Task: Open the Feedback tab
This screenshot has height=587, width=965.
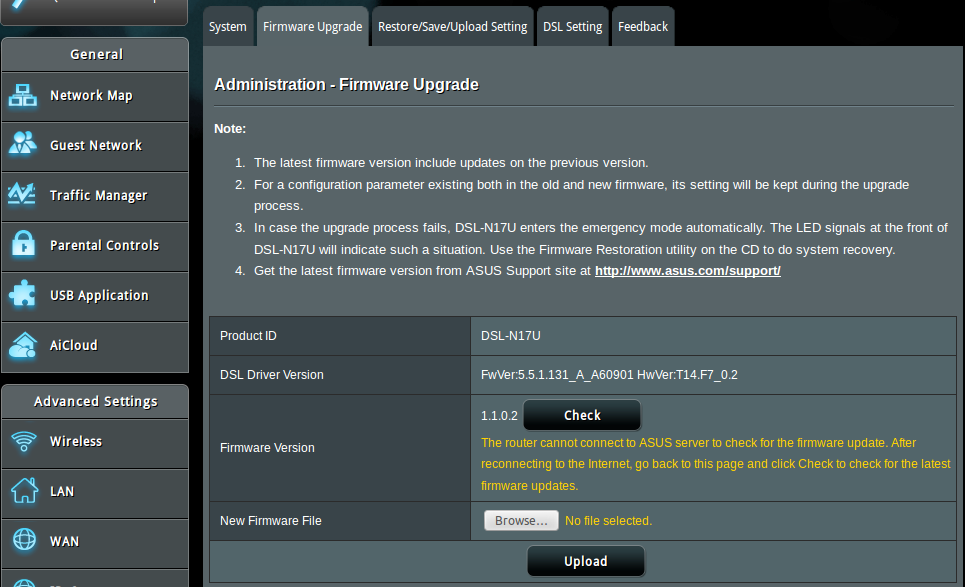Action: [643, 26]
